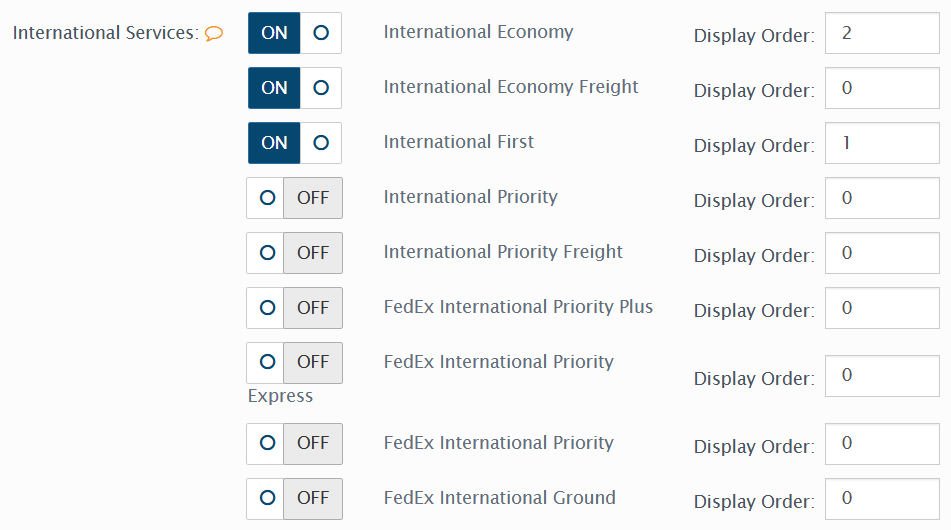951x530 pixels.
Task: Switch off the International First service
Action: coord(294,143)
